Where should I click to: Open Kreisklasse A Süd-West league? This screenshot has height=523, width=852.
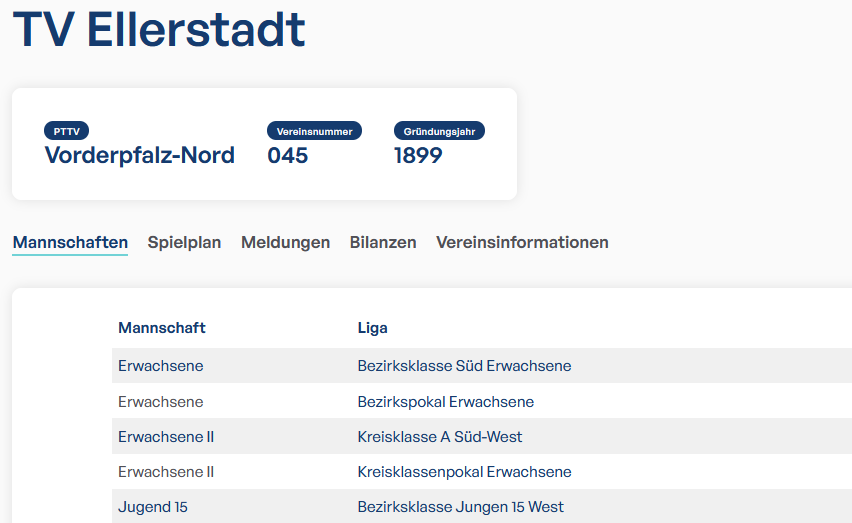tap(439, 437)
